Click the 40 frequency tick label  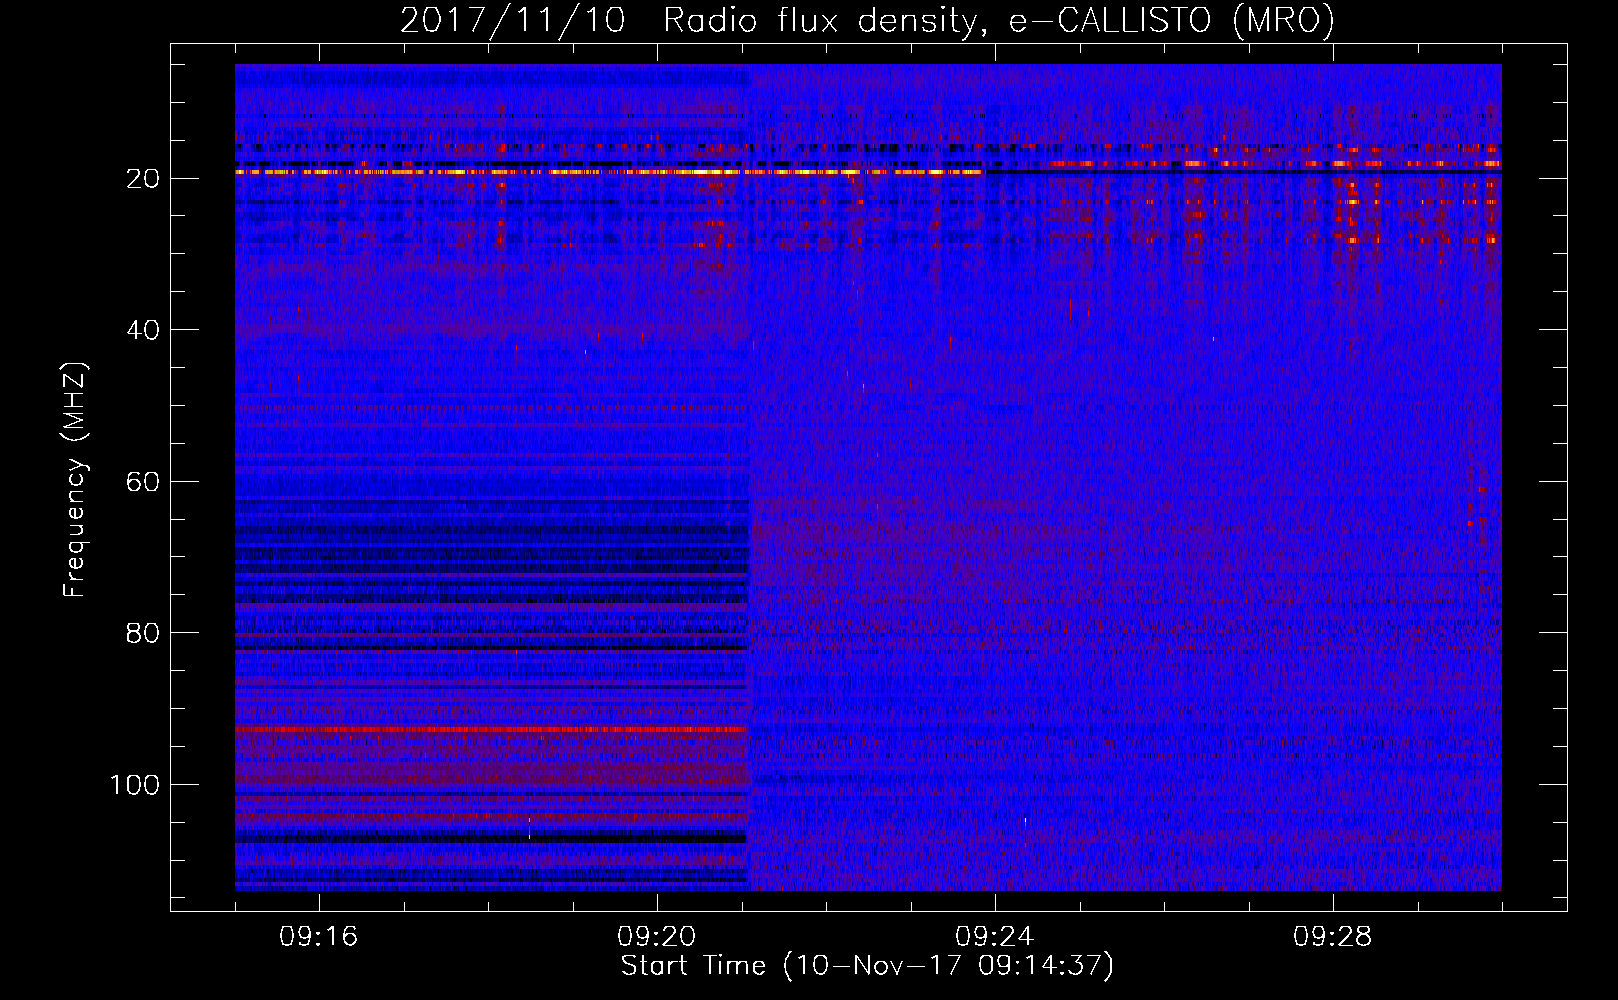pyautogui.click(x=143, y=330)
